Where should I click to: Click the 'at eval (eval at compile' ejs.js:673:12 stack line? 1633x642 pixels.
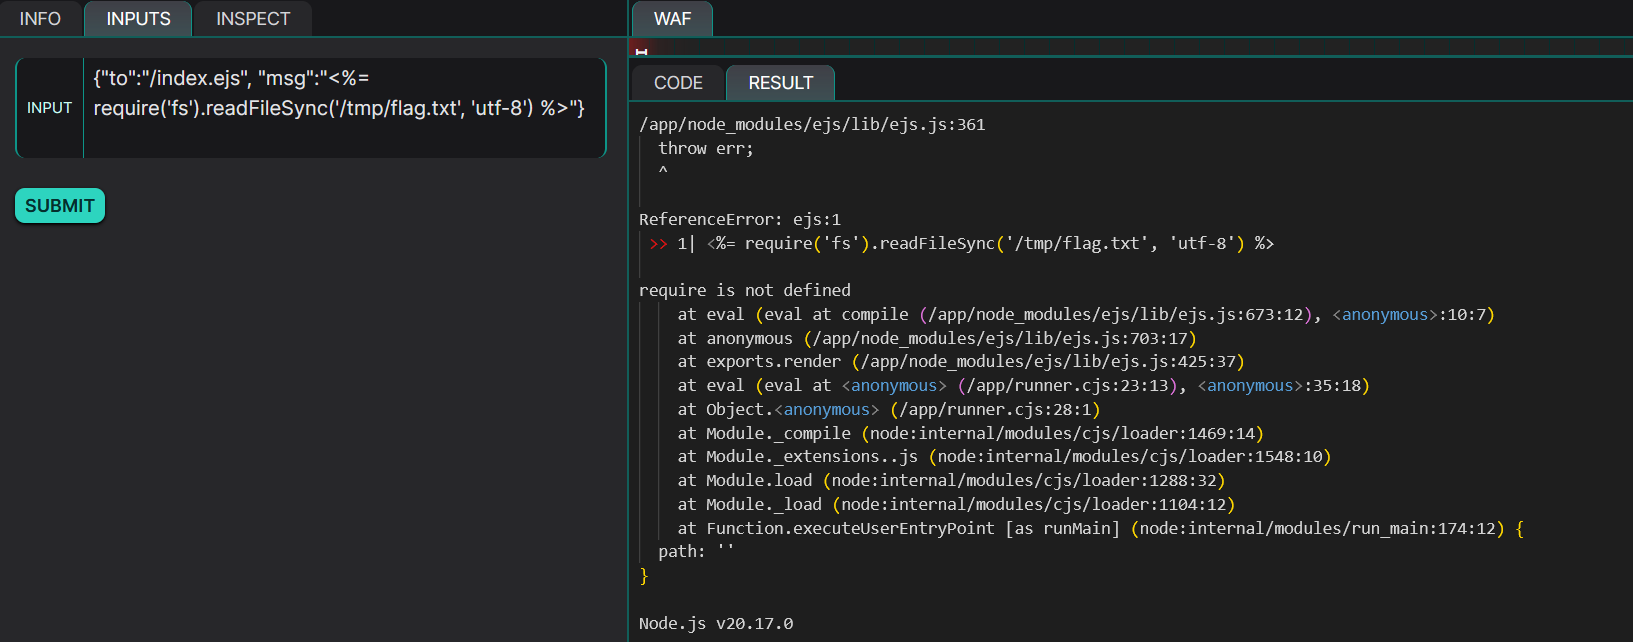[x=1086, y=314]
